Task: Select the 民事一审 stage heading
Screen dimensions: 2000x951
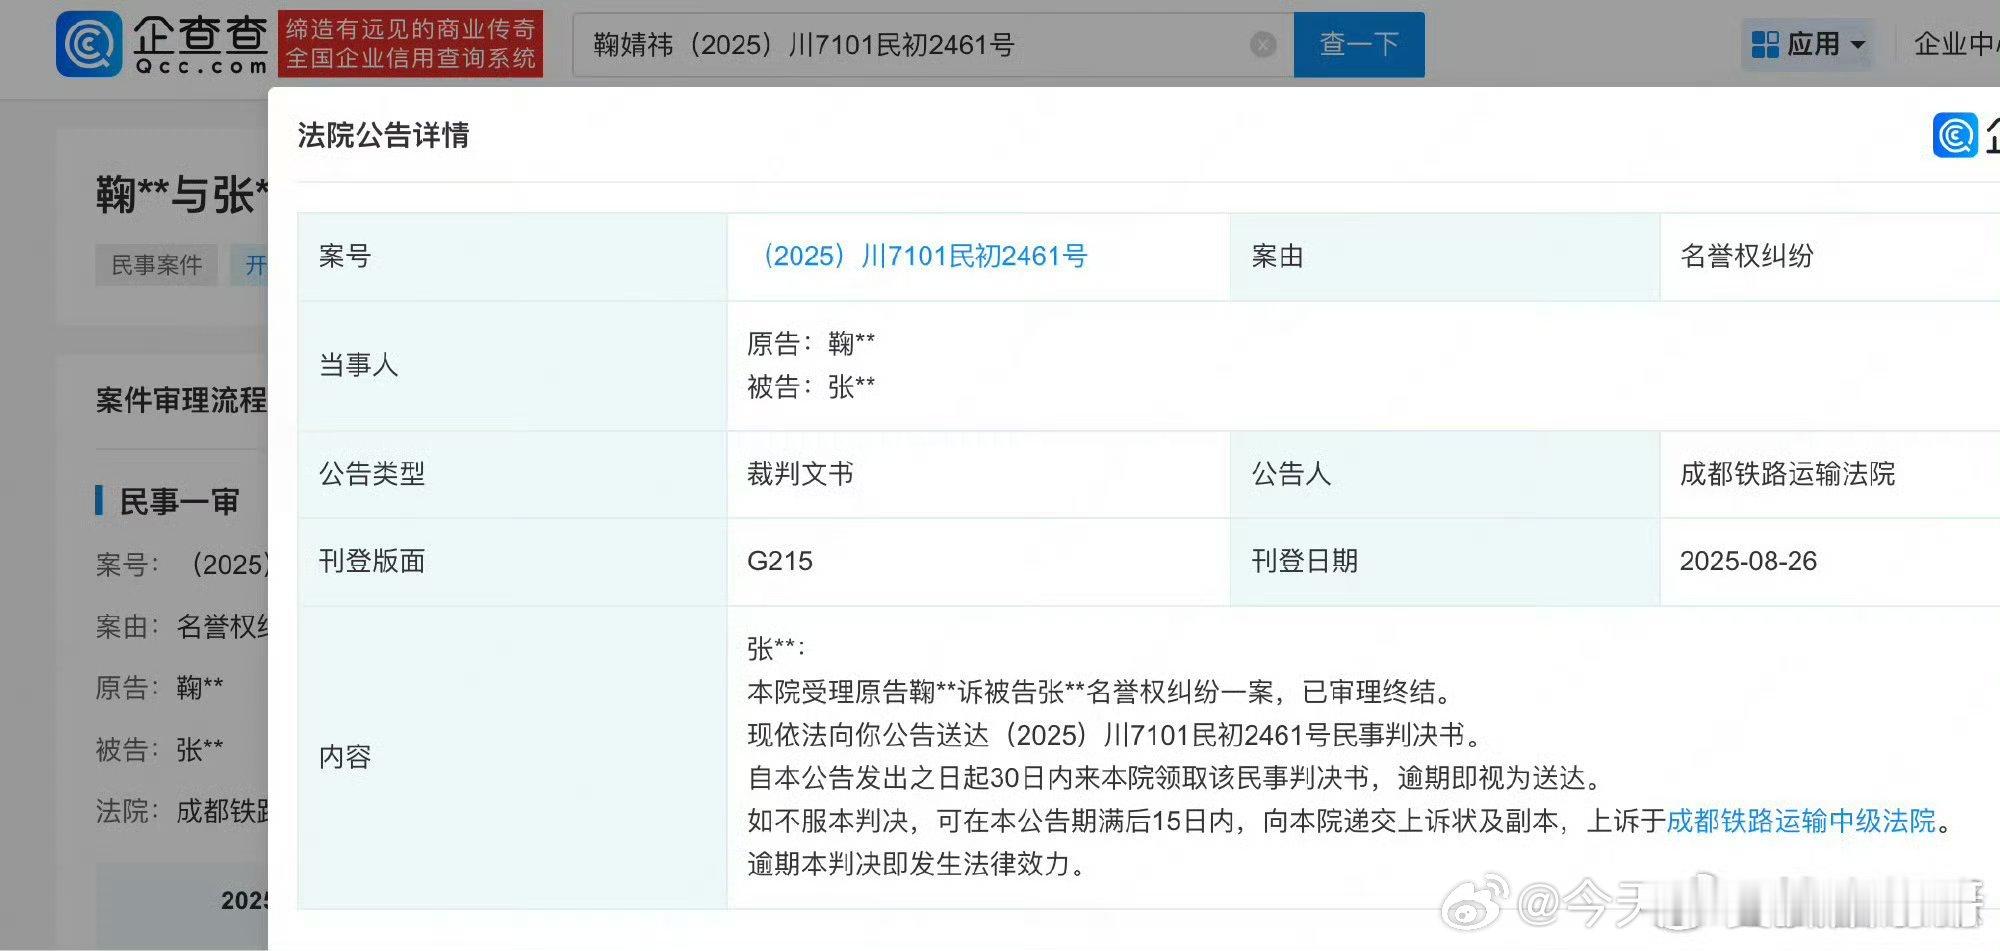Action: click(x=179, y=501)
